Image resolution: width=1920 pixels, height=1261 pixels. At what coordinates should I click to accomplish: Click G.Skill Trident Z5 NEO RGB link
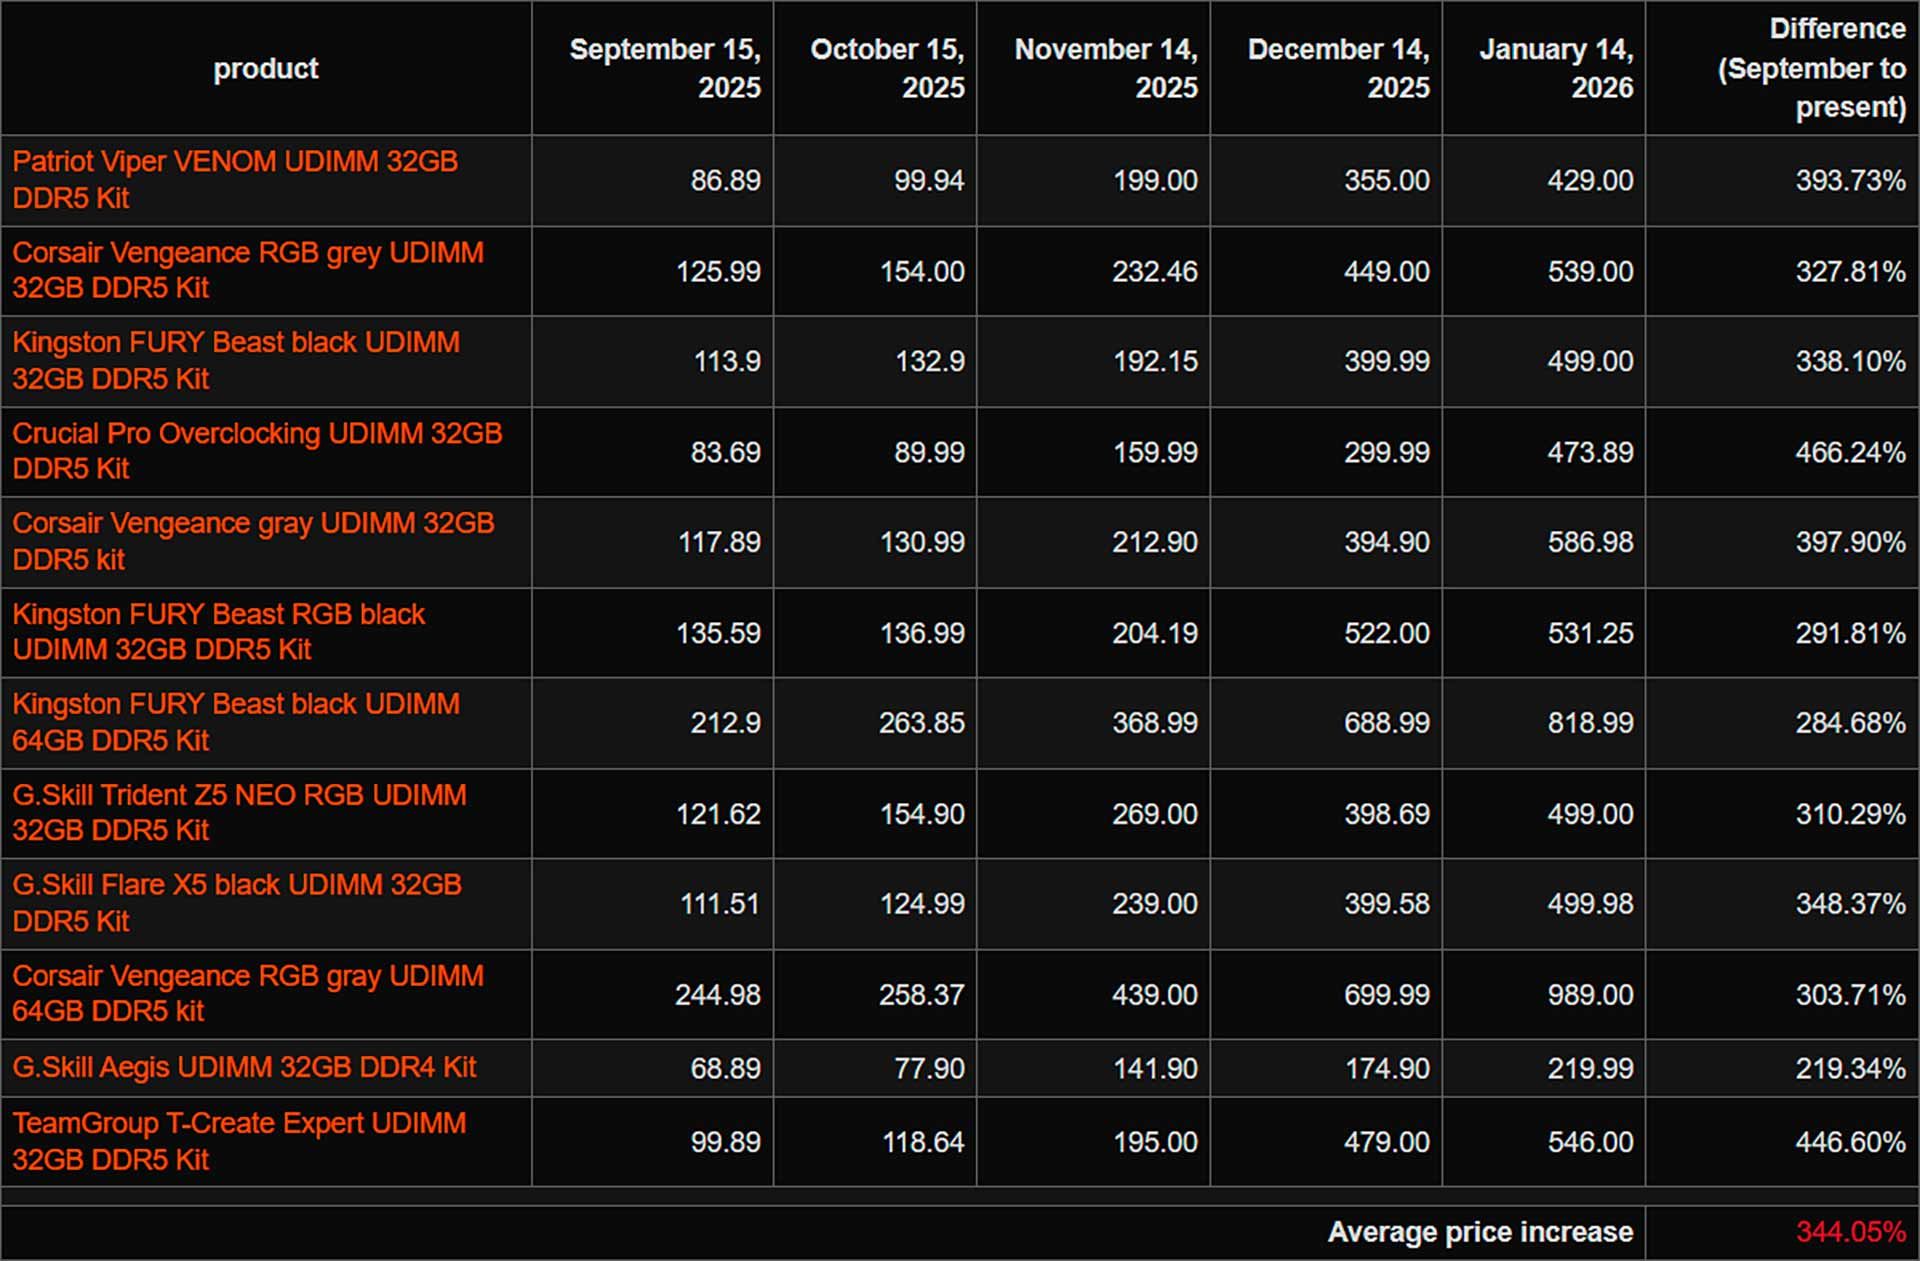coord(238,796)
